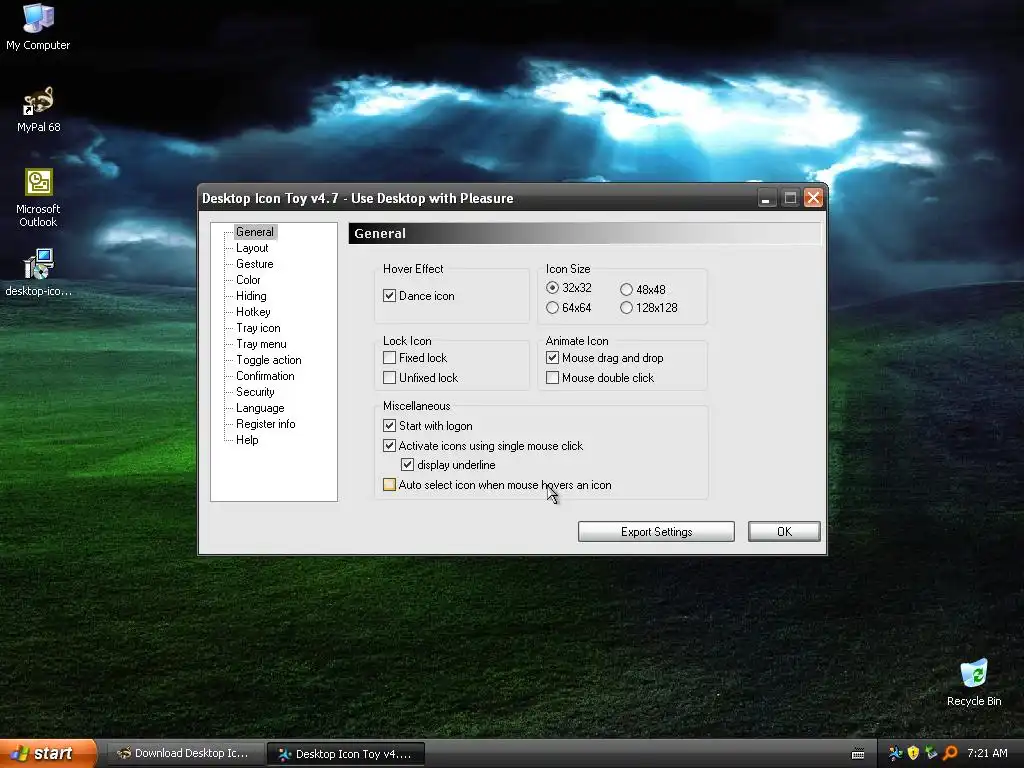Open the Confirmation settings page
1024x768 pixels.
265,376
